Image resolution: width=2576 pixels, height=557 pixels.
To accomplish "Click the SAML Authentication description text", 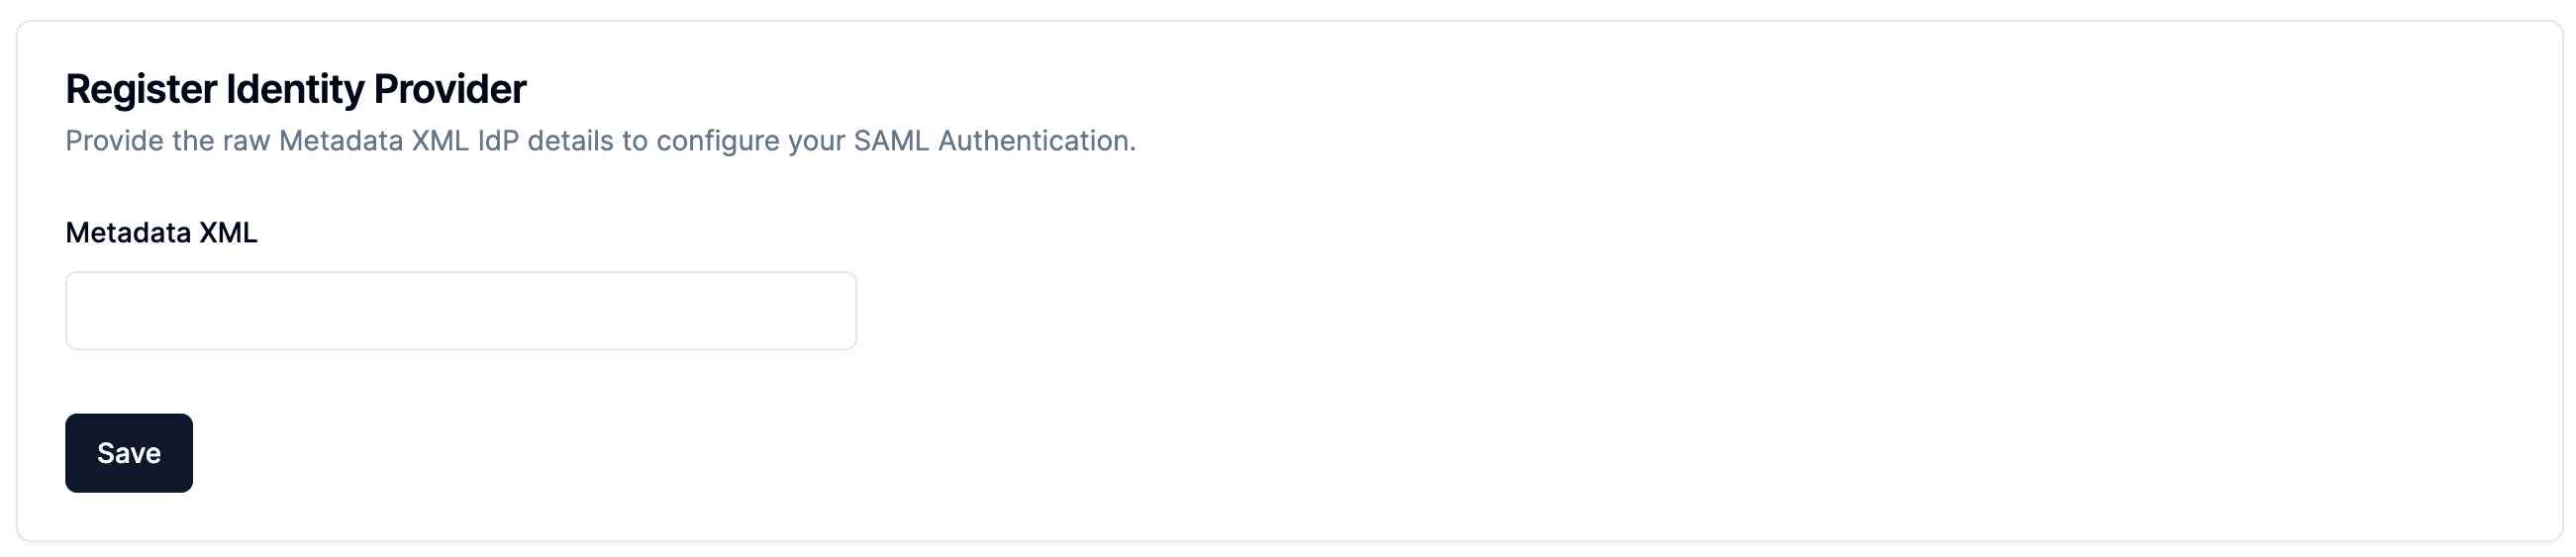I will point(600,141).
